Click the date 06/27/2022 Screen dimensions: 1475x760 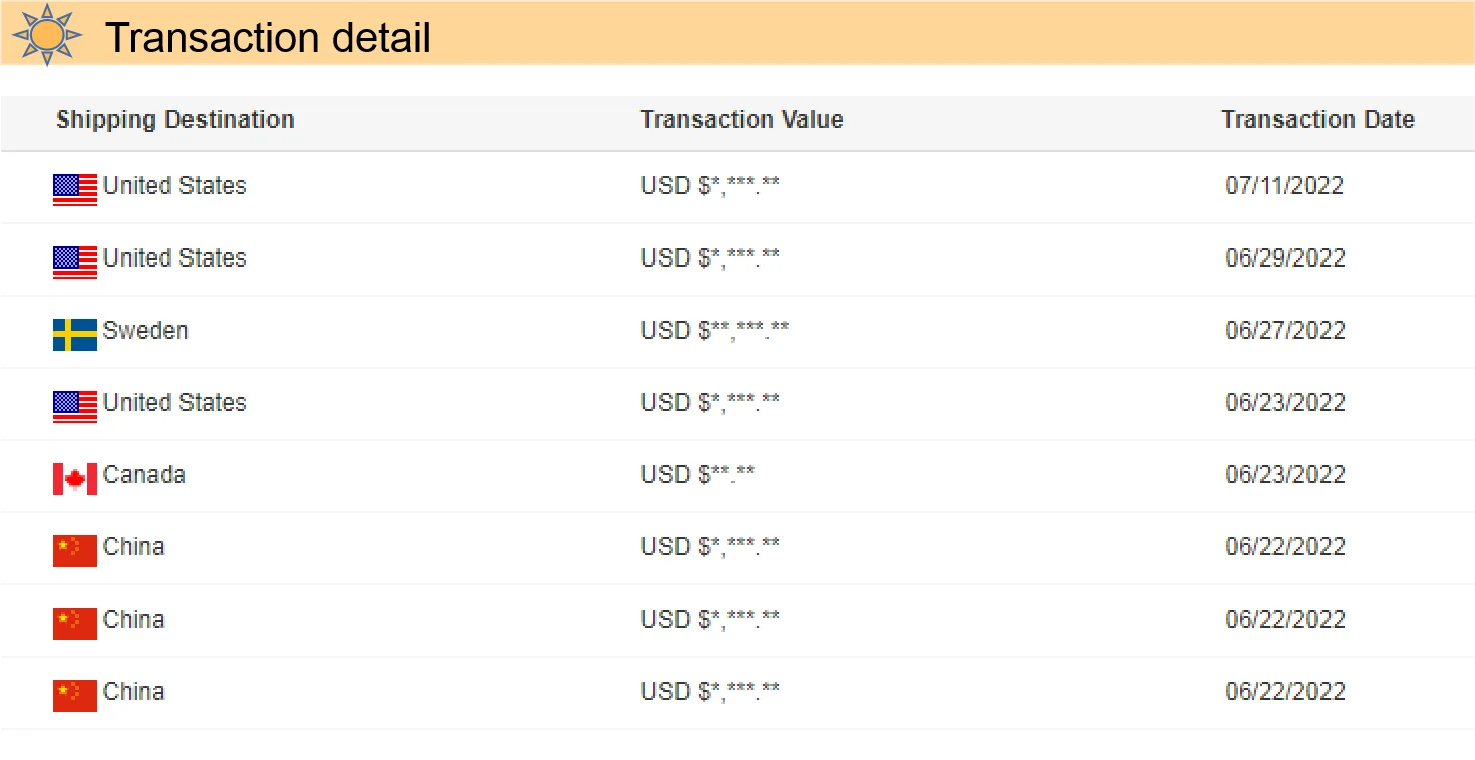coord(1286,330)
